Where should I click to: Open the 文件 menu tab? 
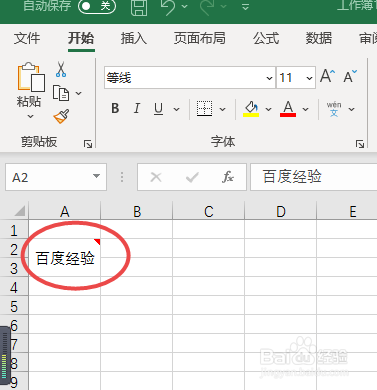point(27,38)
